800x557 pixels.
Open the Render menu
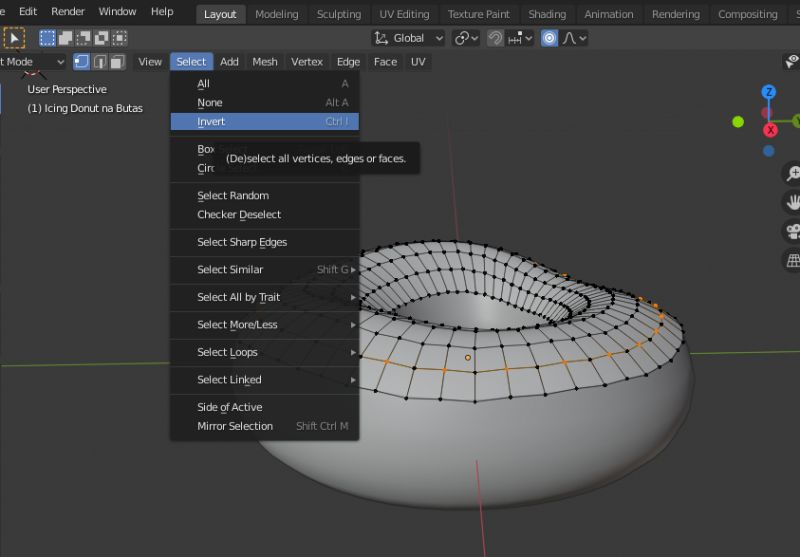click(68, 11)
